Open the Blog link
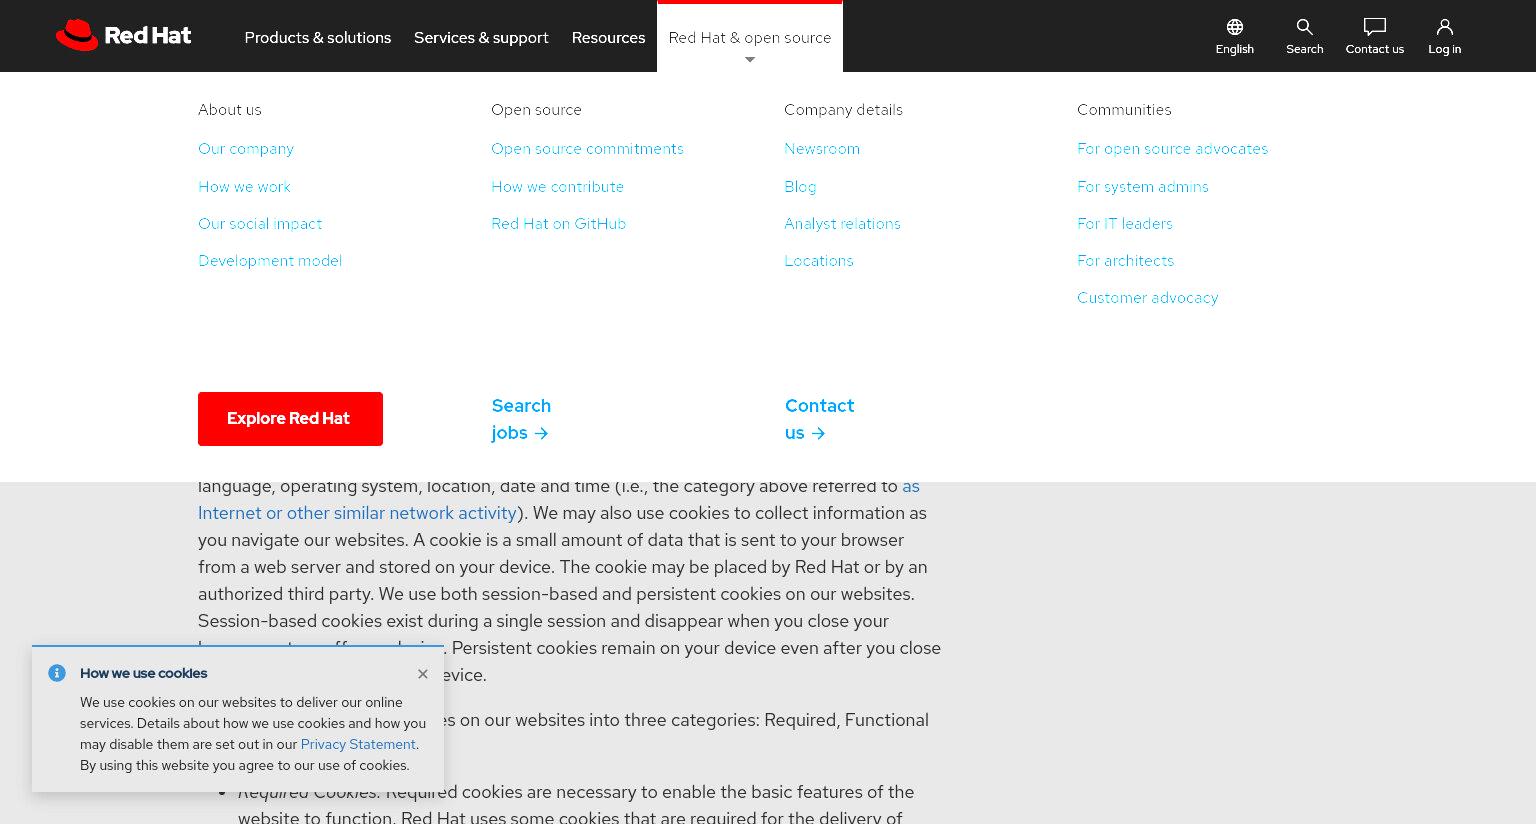The height and width of the screenshot is (824, 1536). pyautogui.click(x=800, y=187)
